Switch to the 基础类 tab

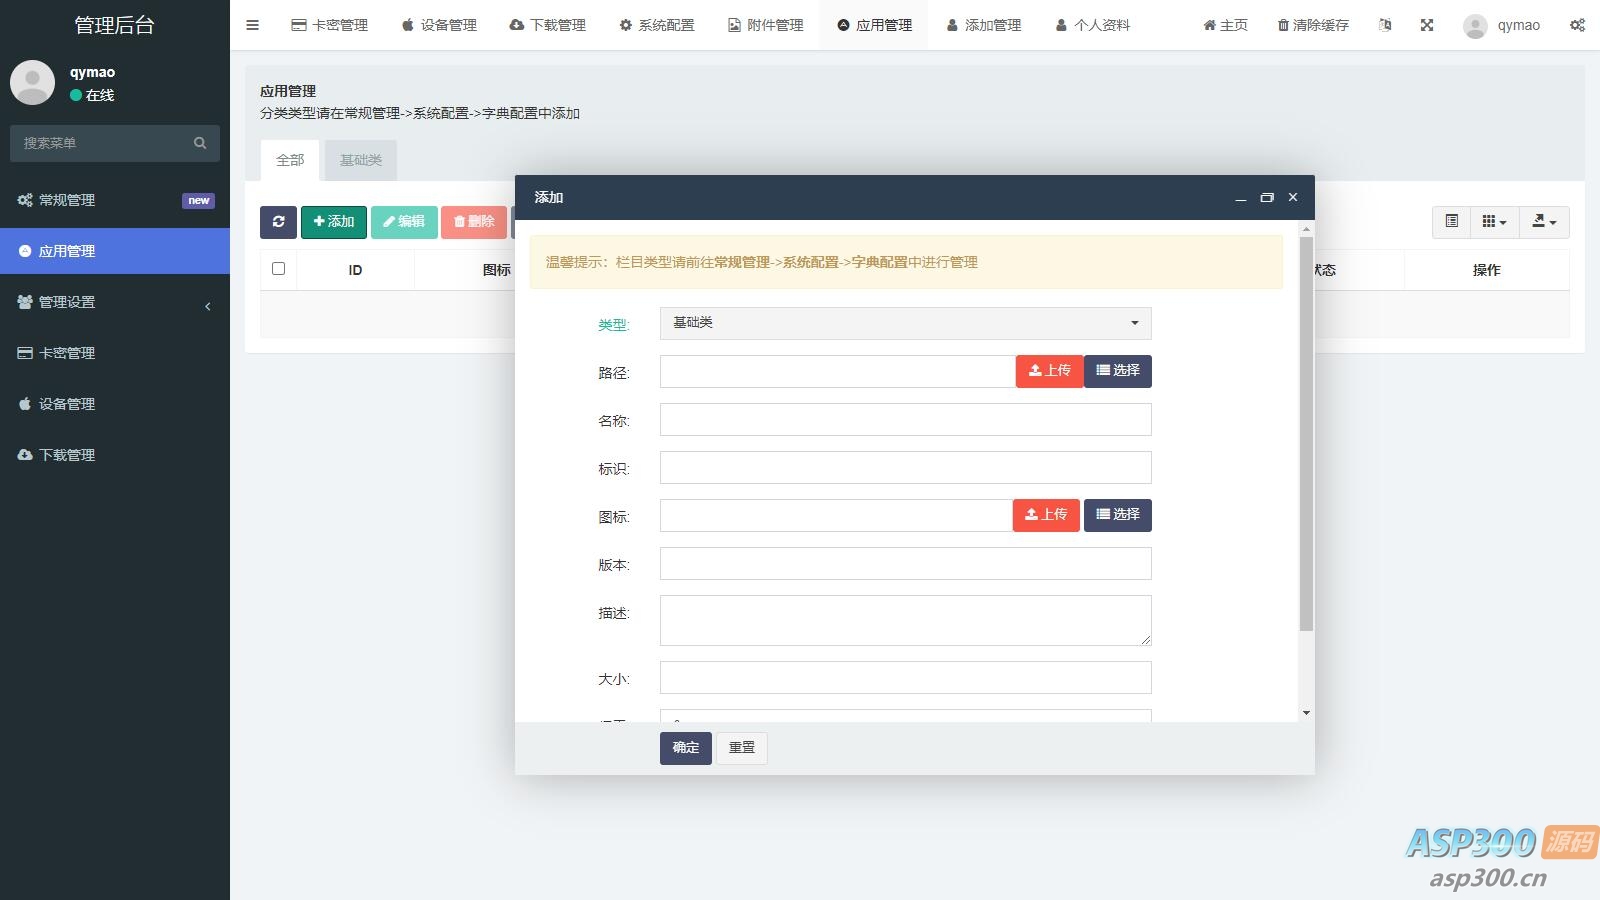pyautogui.click(x=360, y=160)
